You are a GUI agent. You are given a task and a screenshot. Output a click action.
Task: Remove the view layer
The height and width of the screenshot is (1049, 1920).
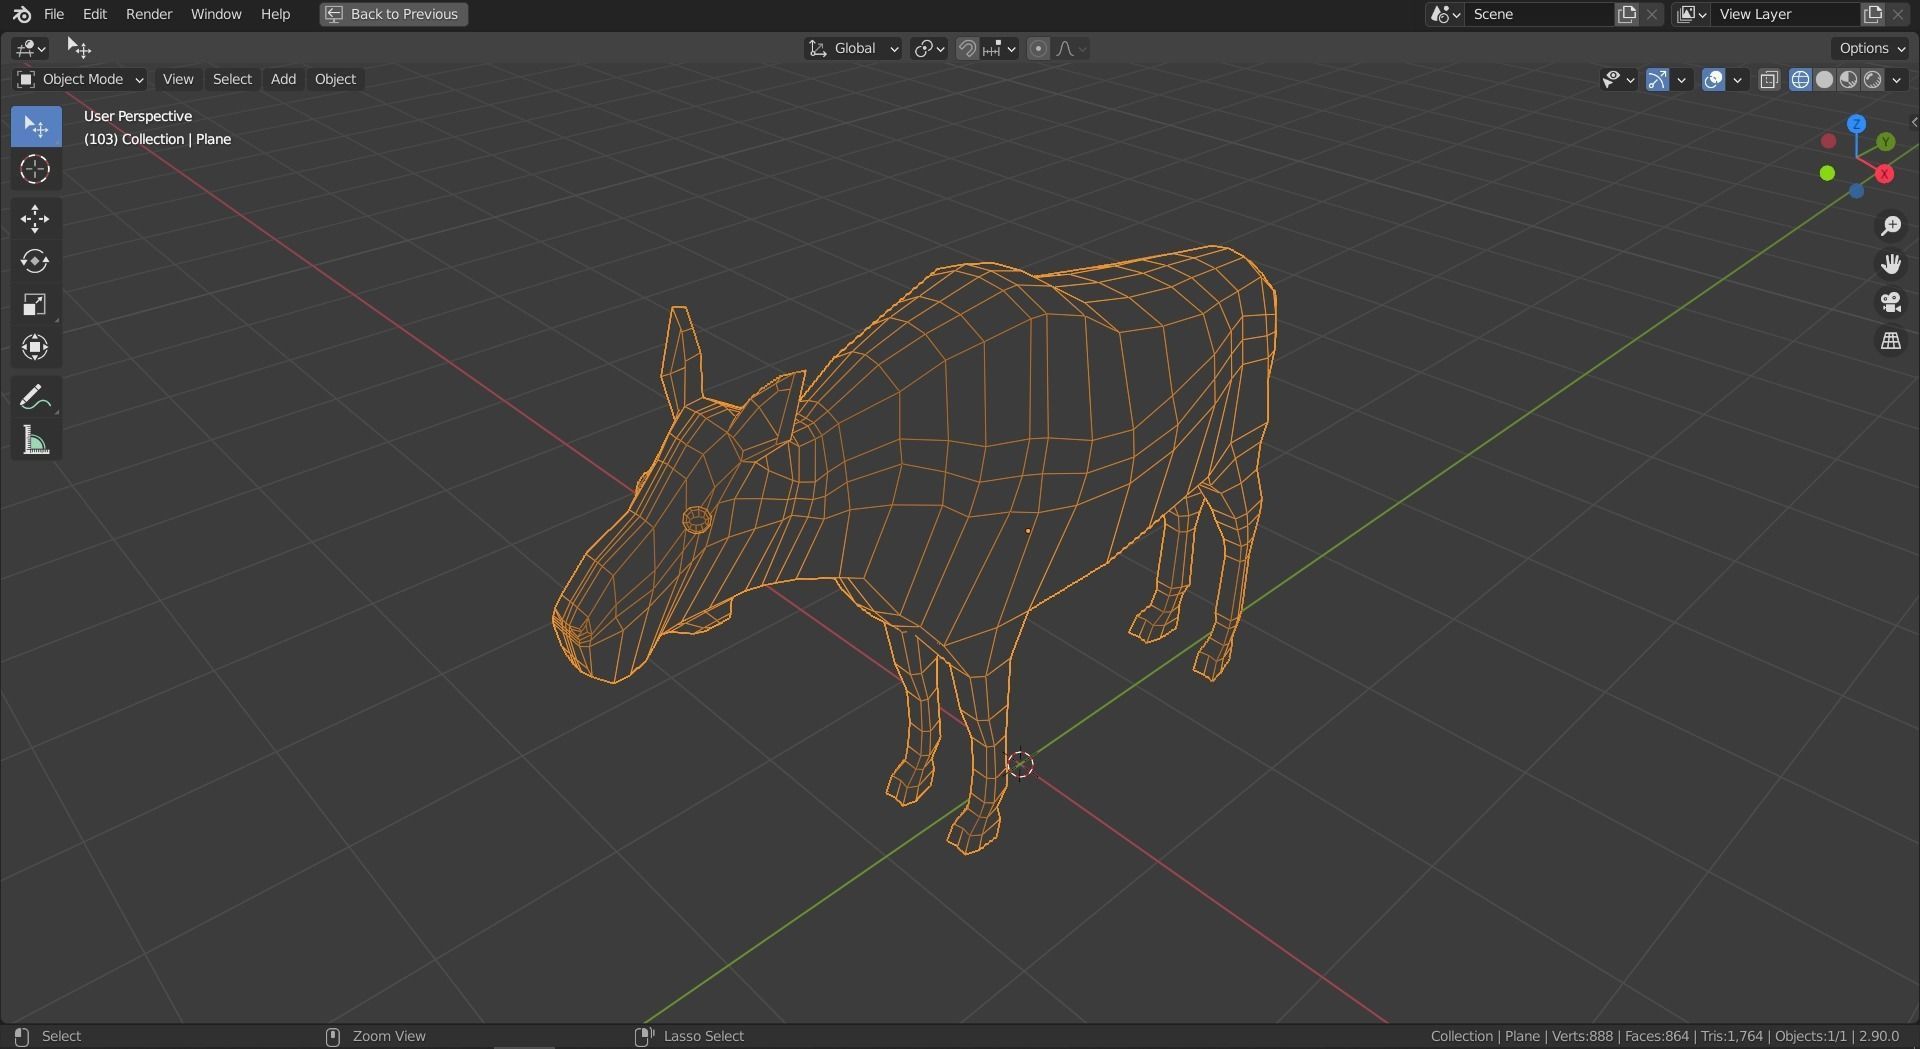(1898, 14)
